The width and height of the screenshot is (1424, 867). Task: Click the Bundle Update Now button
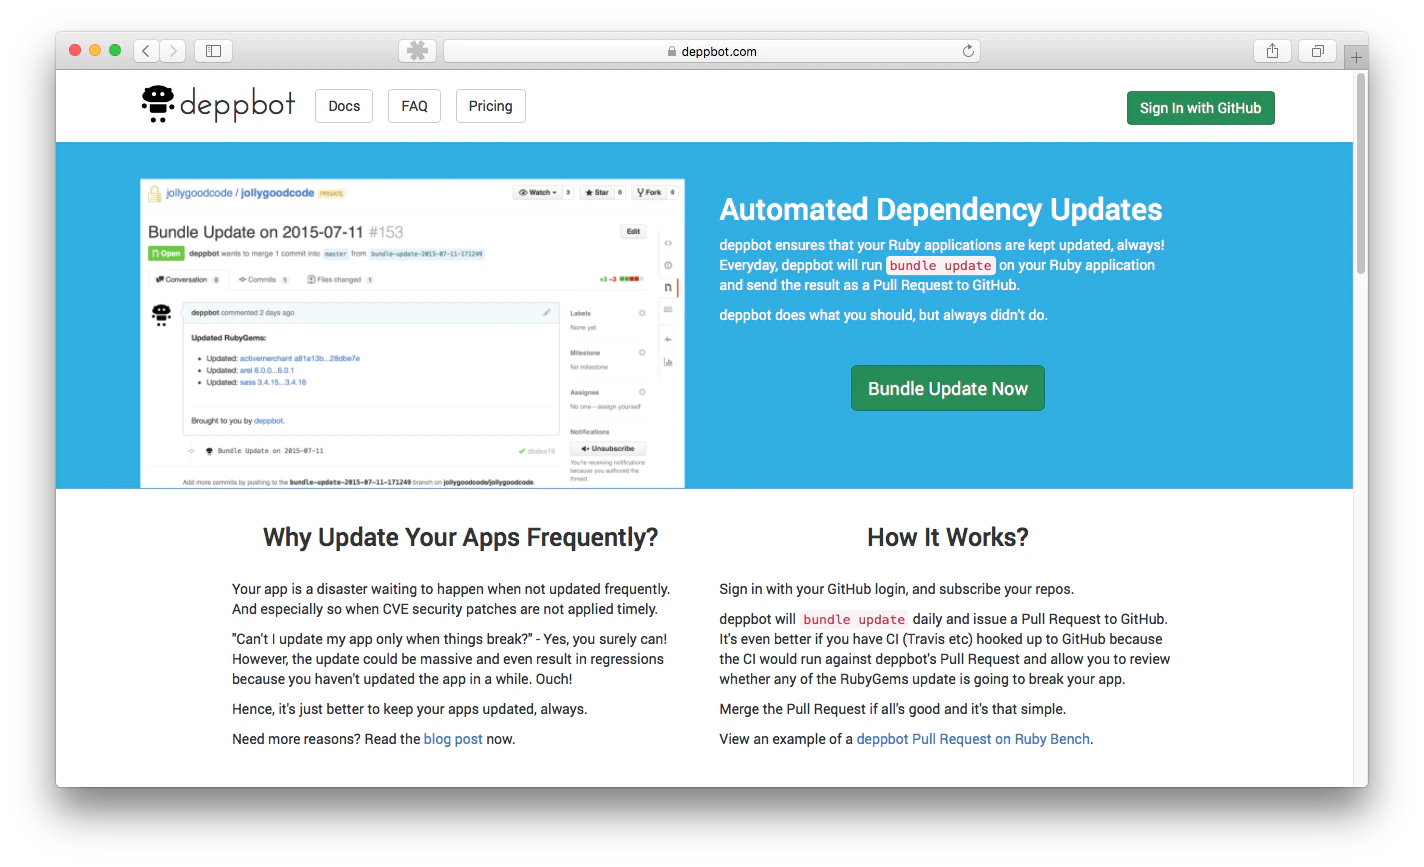(x=947, y=388)
